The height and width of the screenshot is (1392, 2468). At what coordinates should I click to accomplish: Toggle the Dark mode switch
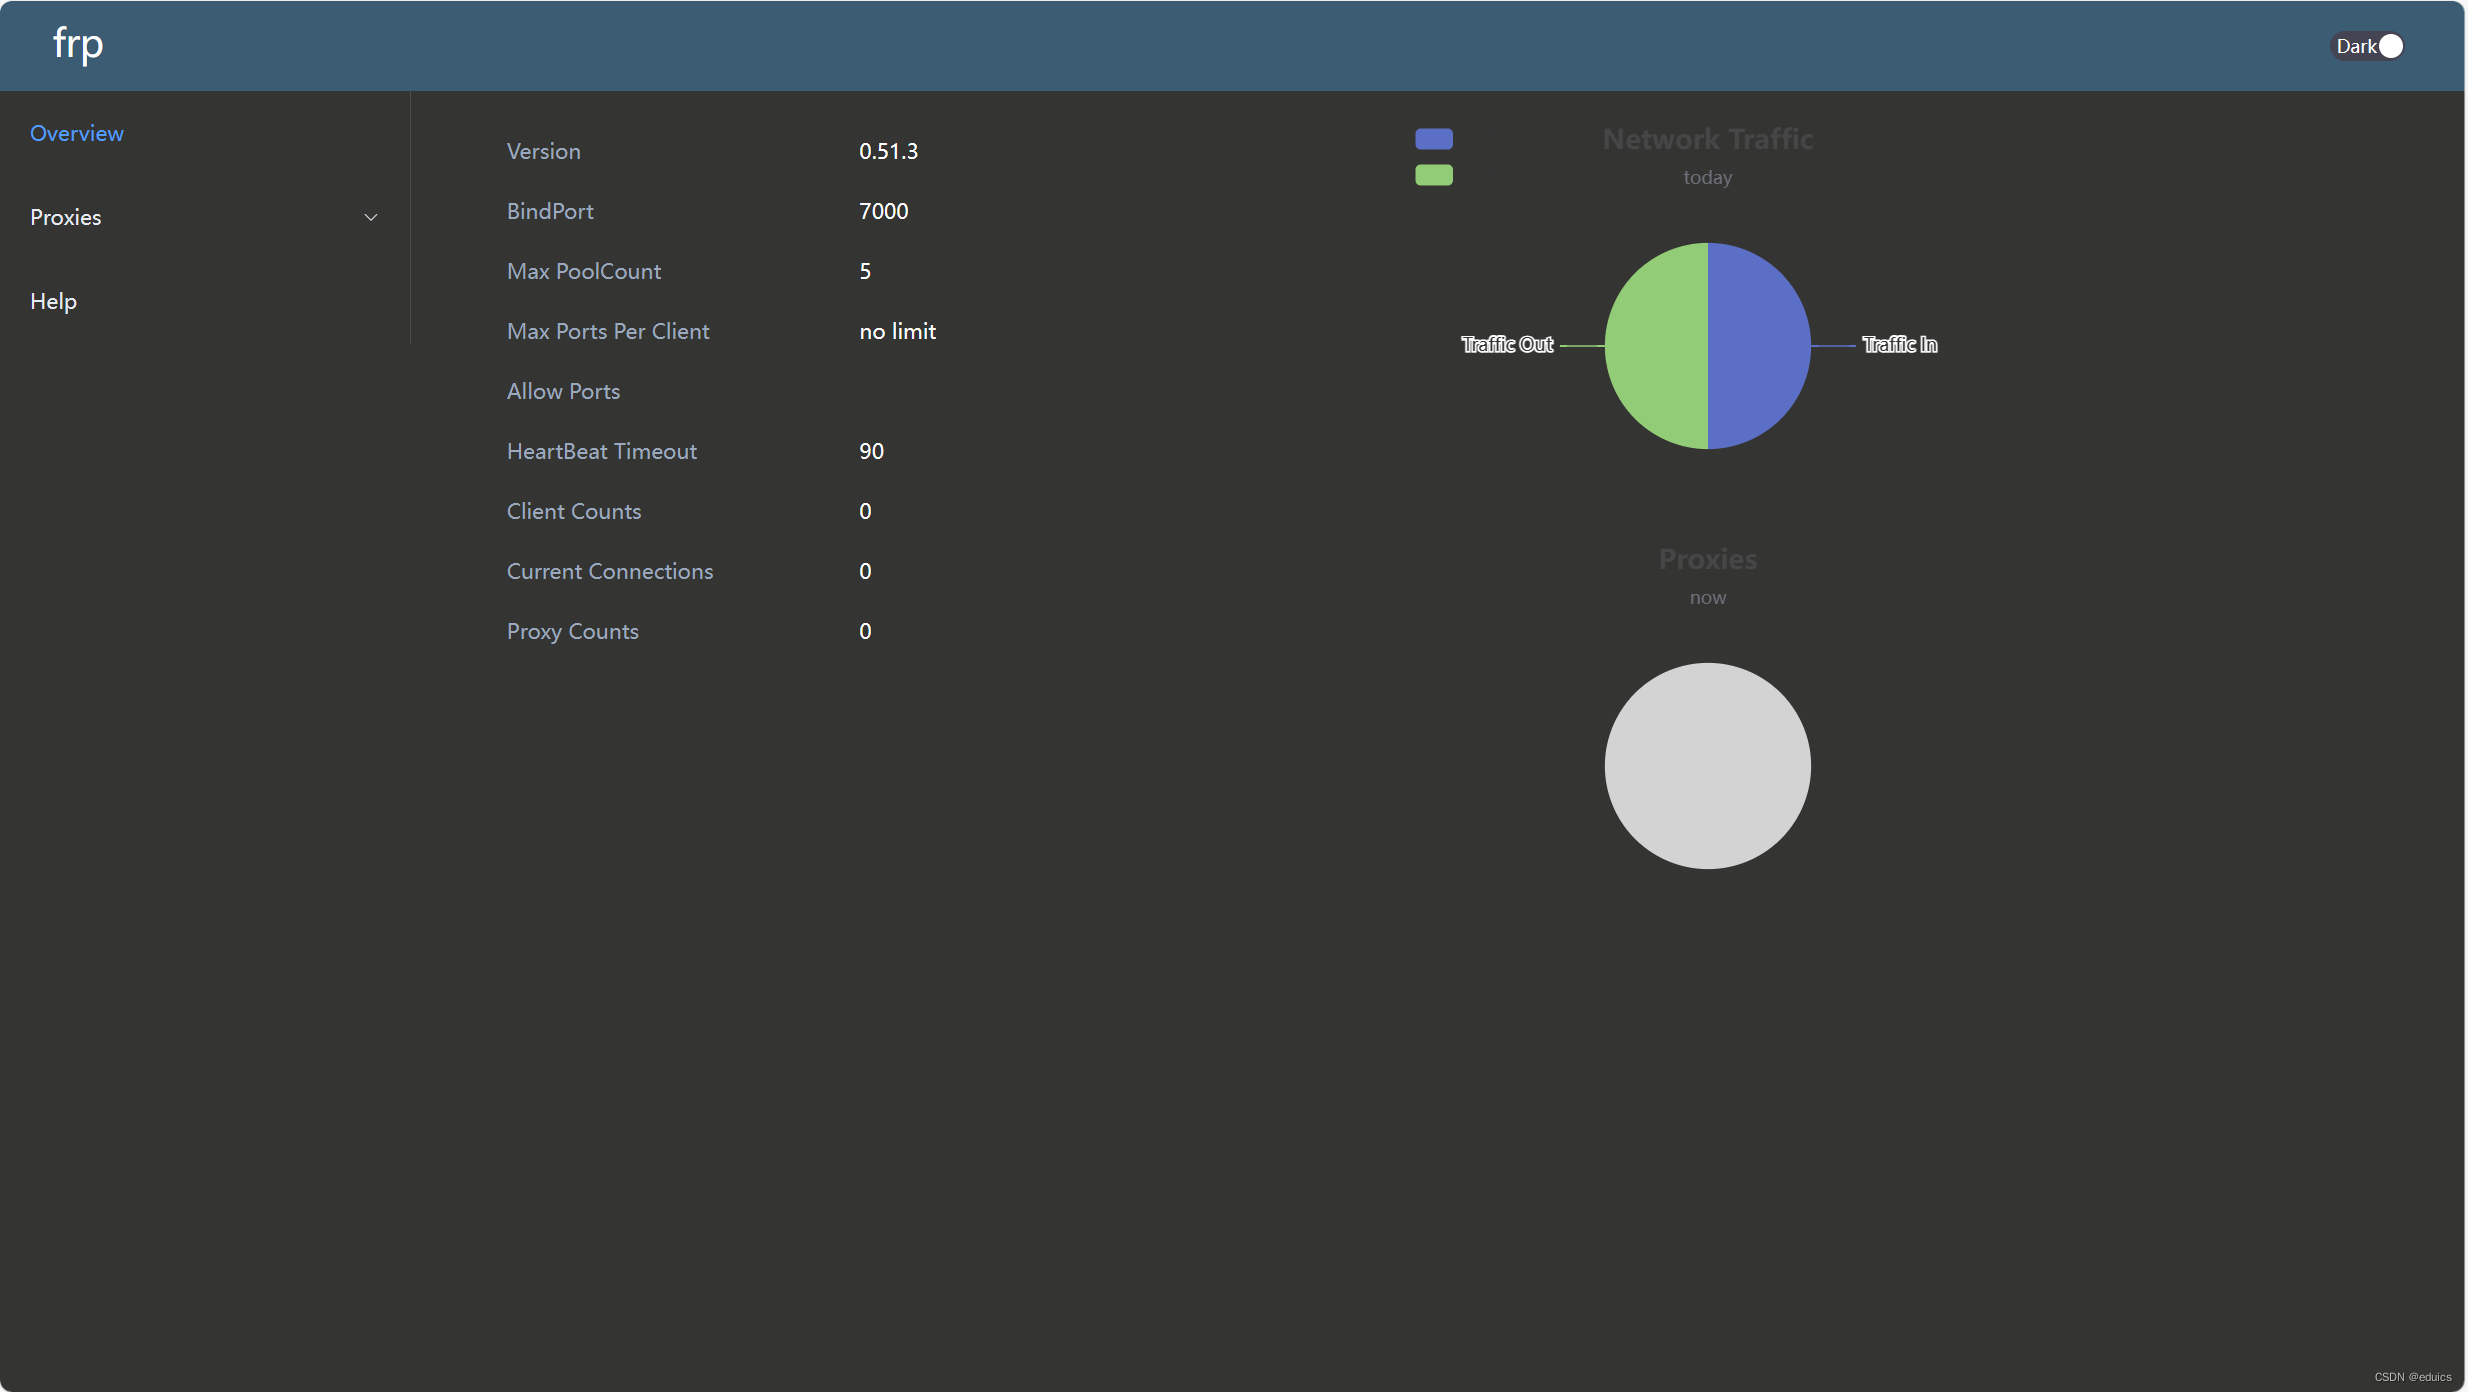coord(2367,46)
